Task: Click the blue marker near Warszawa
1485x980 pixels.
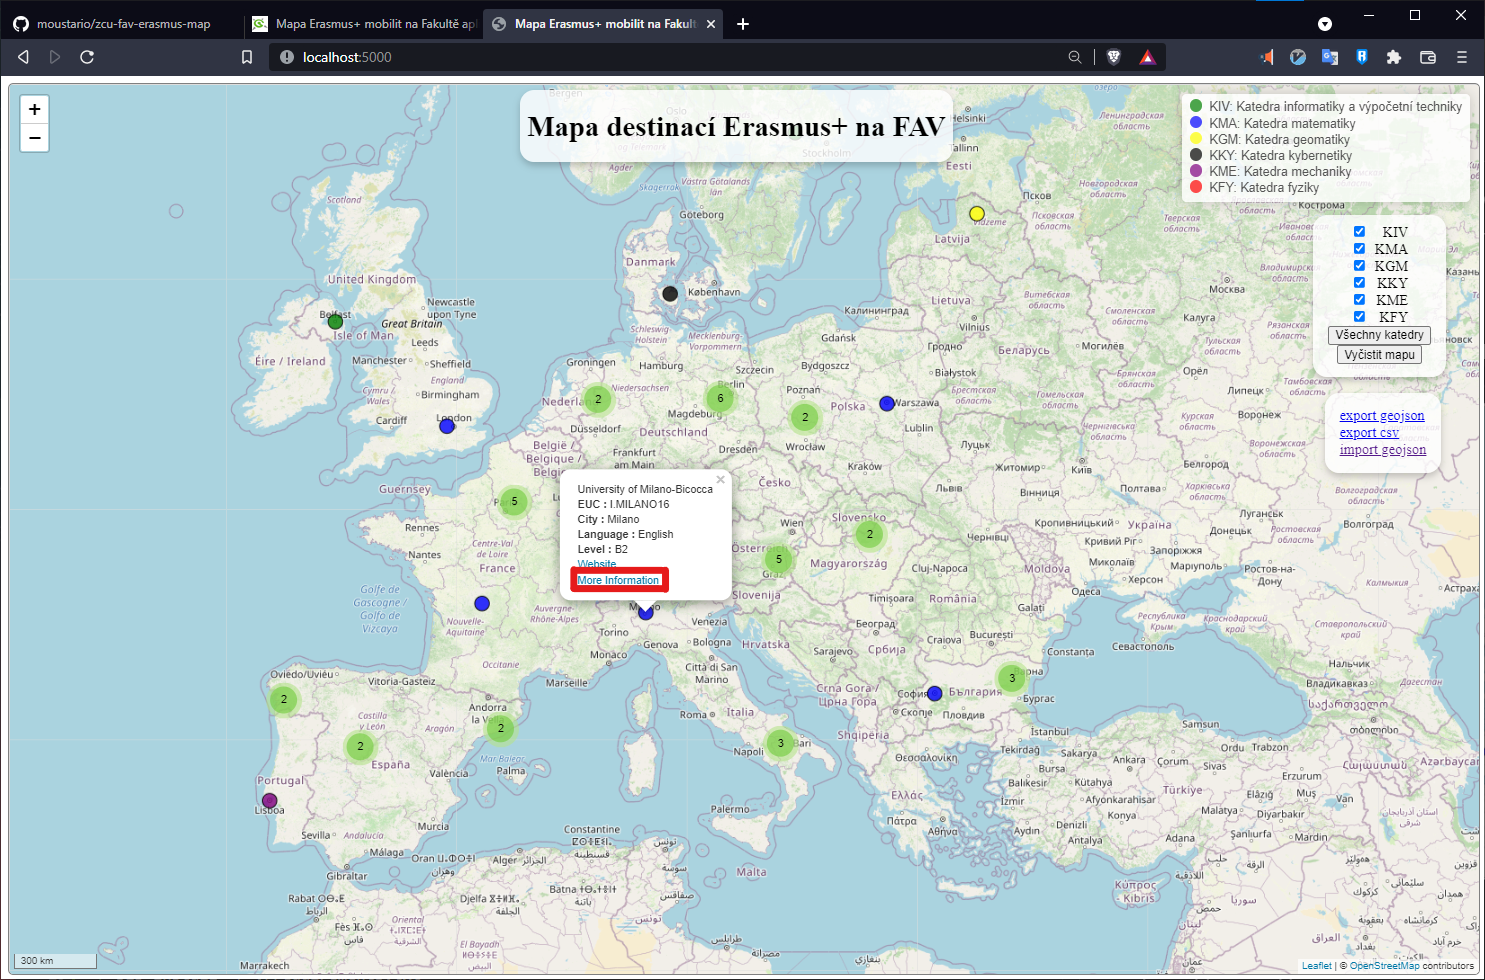Action: [887, 404]
